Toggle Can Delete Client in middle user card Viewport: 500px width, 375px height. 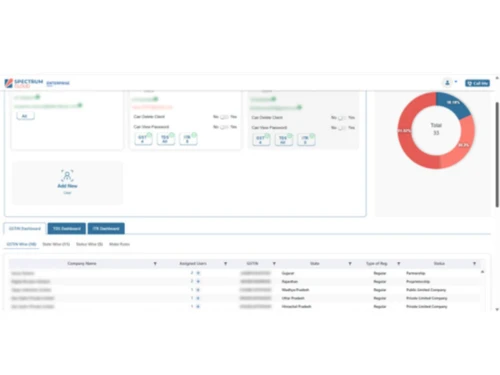pos(224,117)
